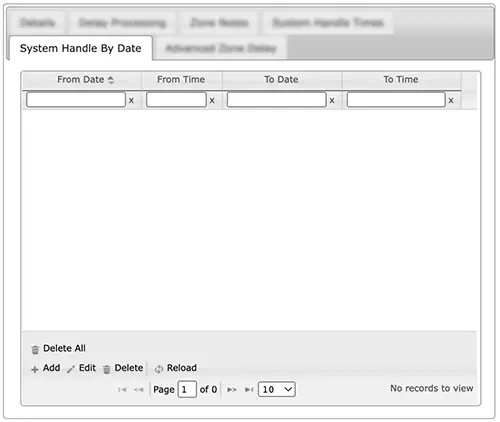
Task: Go to last page
Action: click(x=249, y=389)
